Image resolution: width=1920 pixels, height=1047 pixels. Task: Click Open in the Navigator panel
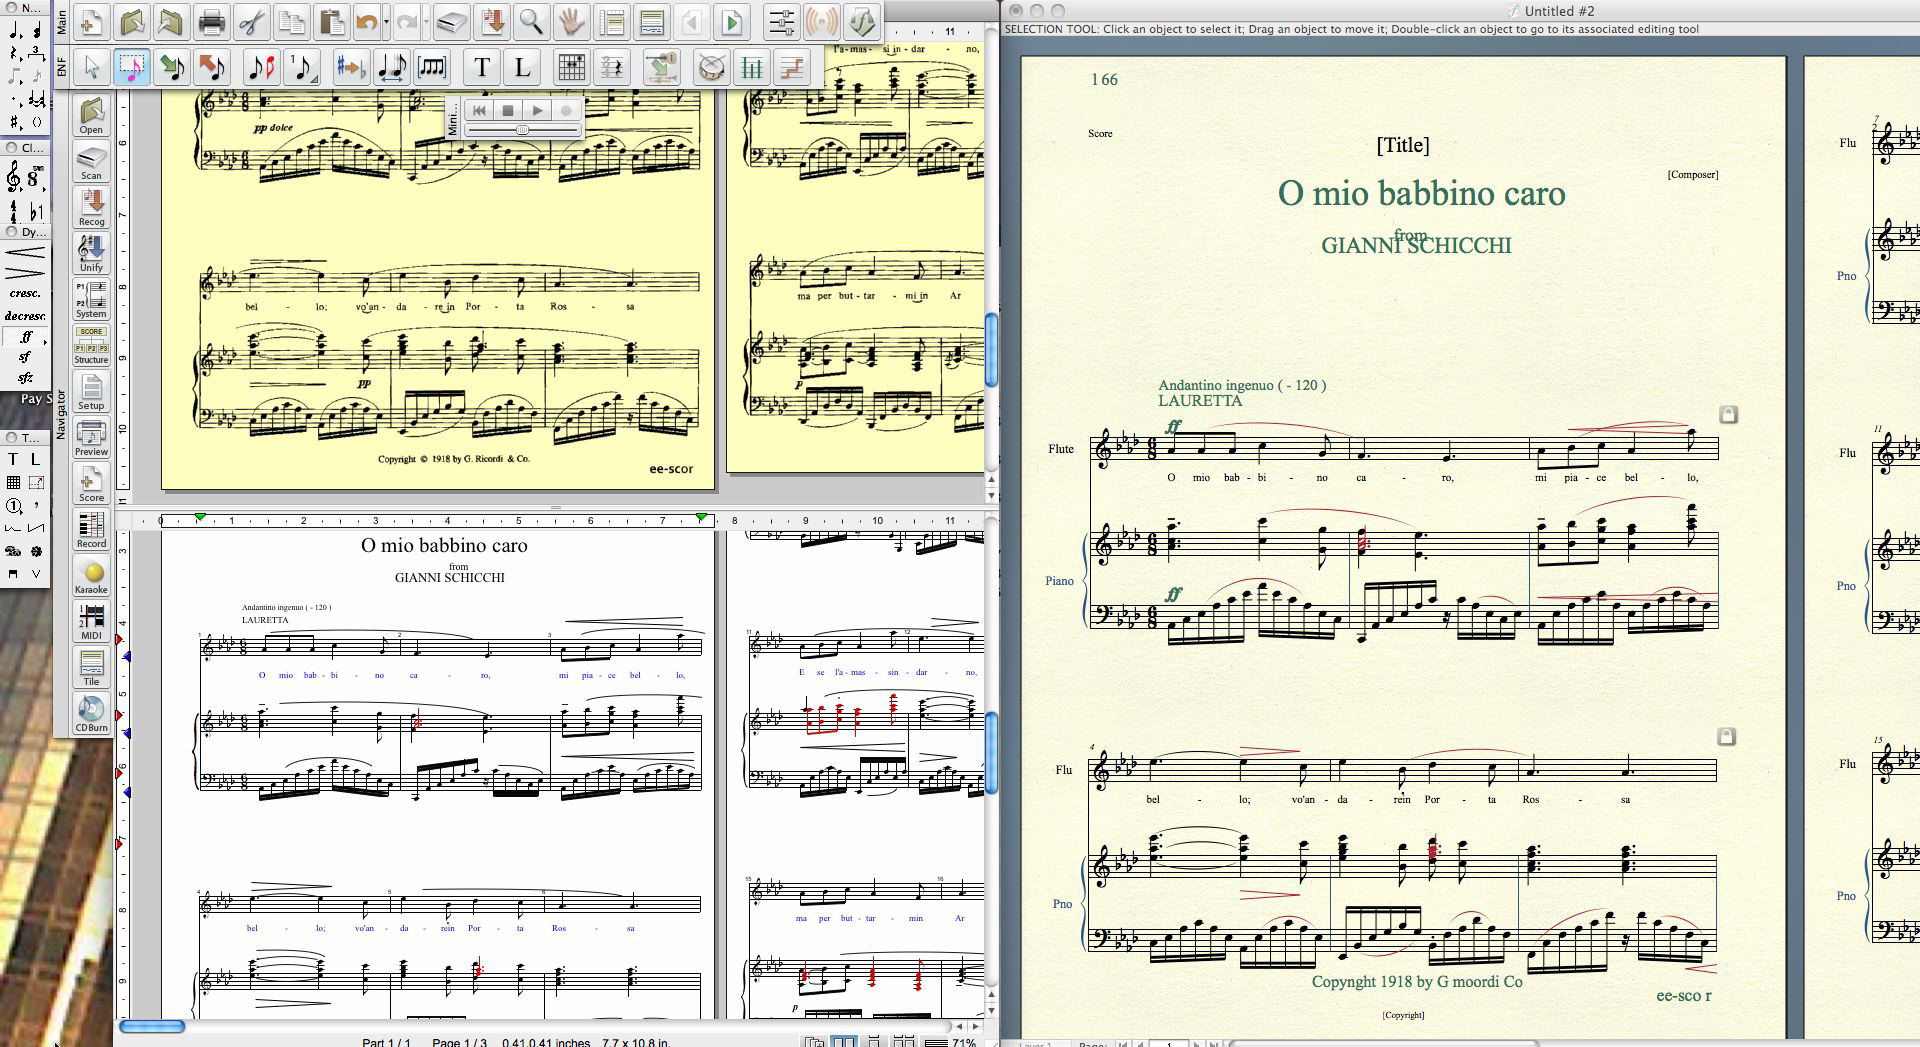coord(91,115)
